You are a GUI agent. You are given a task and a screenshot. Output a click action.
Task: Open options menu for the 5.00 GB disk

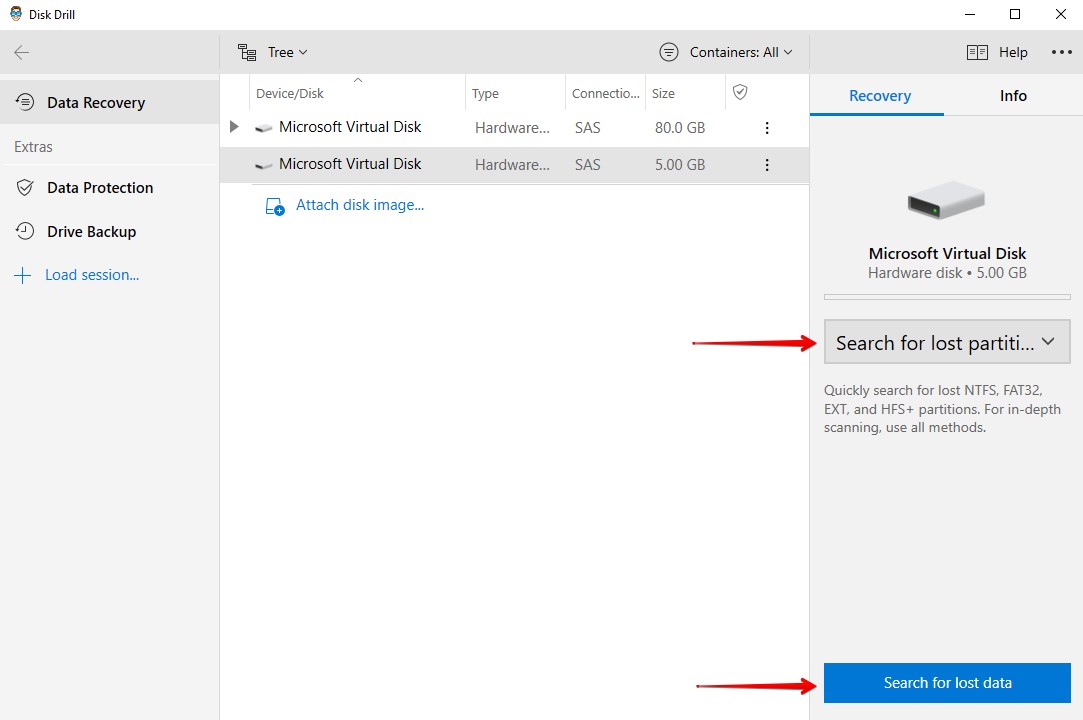(767, 165)
